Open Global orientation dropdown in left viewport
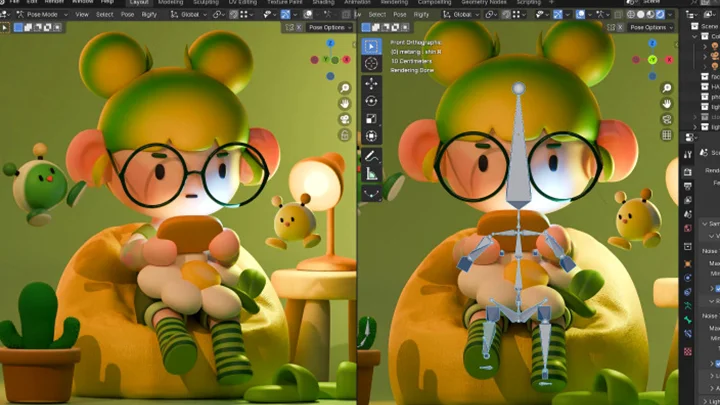The image size is (720, 405). pyautogui.click(x=189, y=15)
